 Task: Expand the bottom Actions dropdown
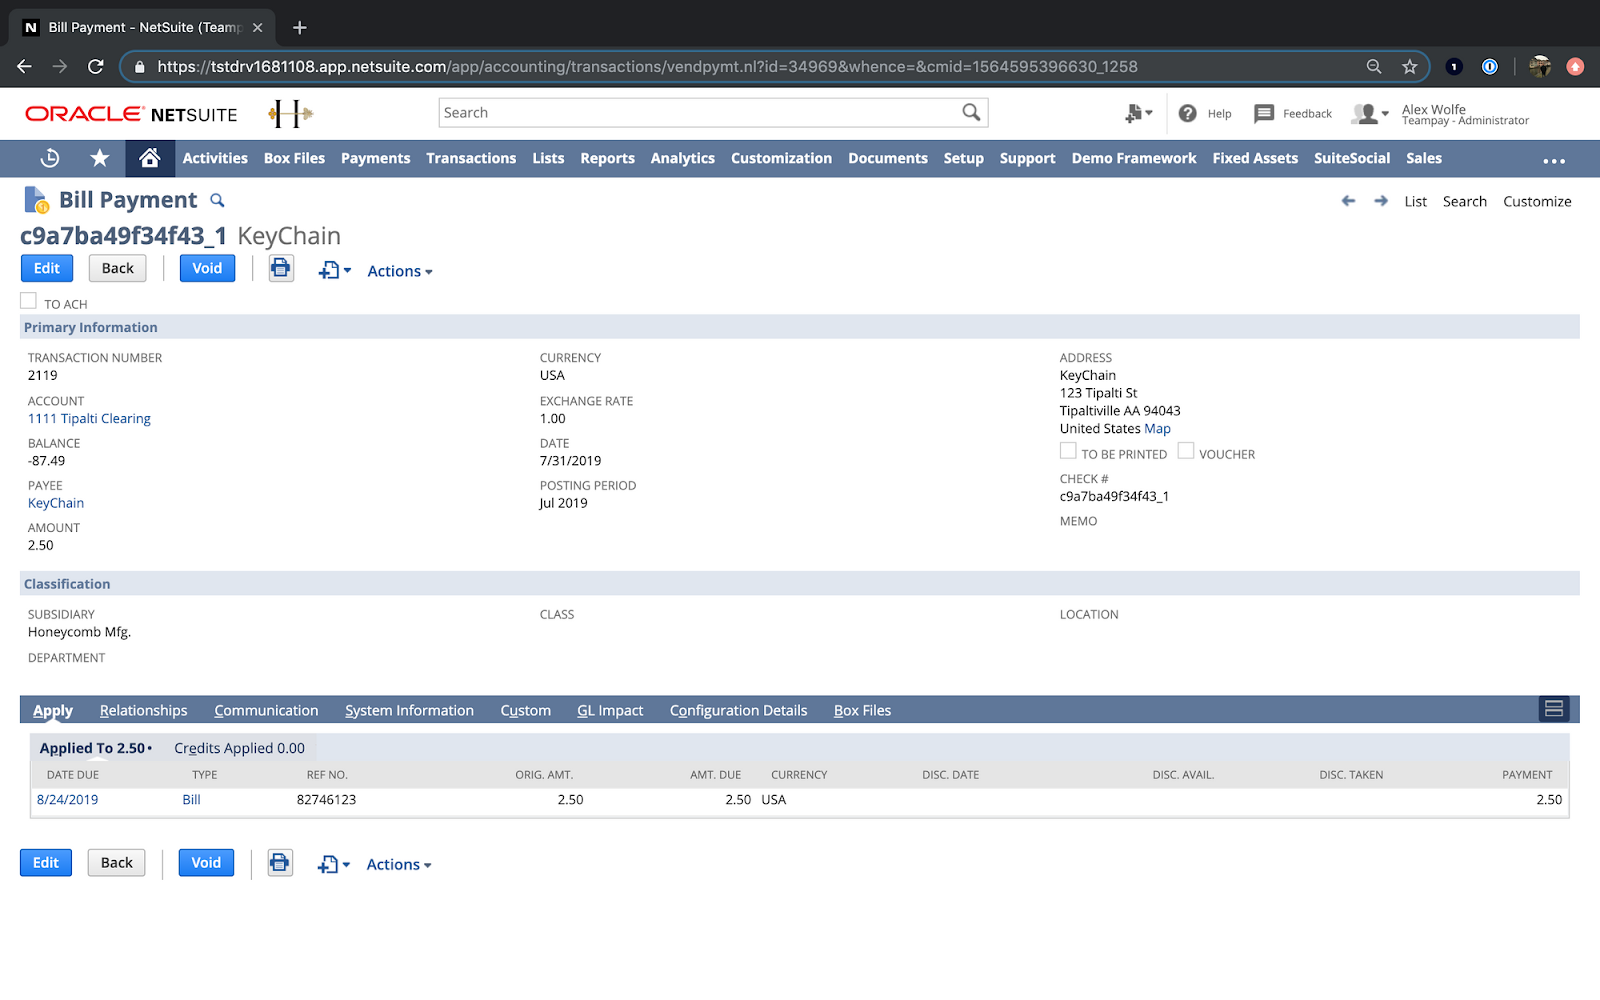[x=399, y=864]
